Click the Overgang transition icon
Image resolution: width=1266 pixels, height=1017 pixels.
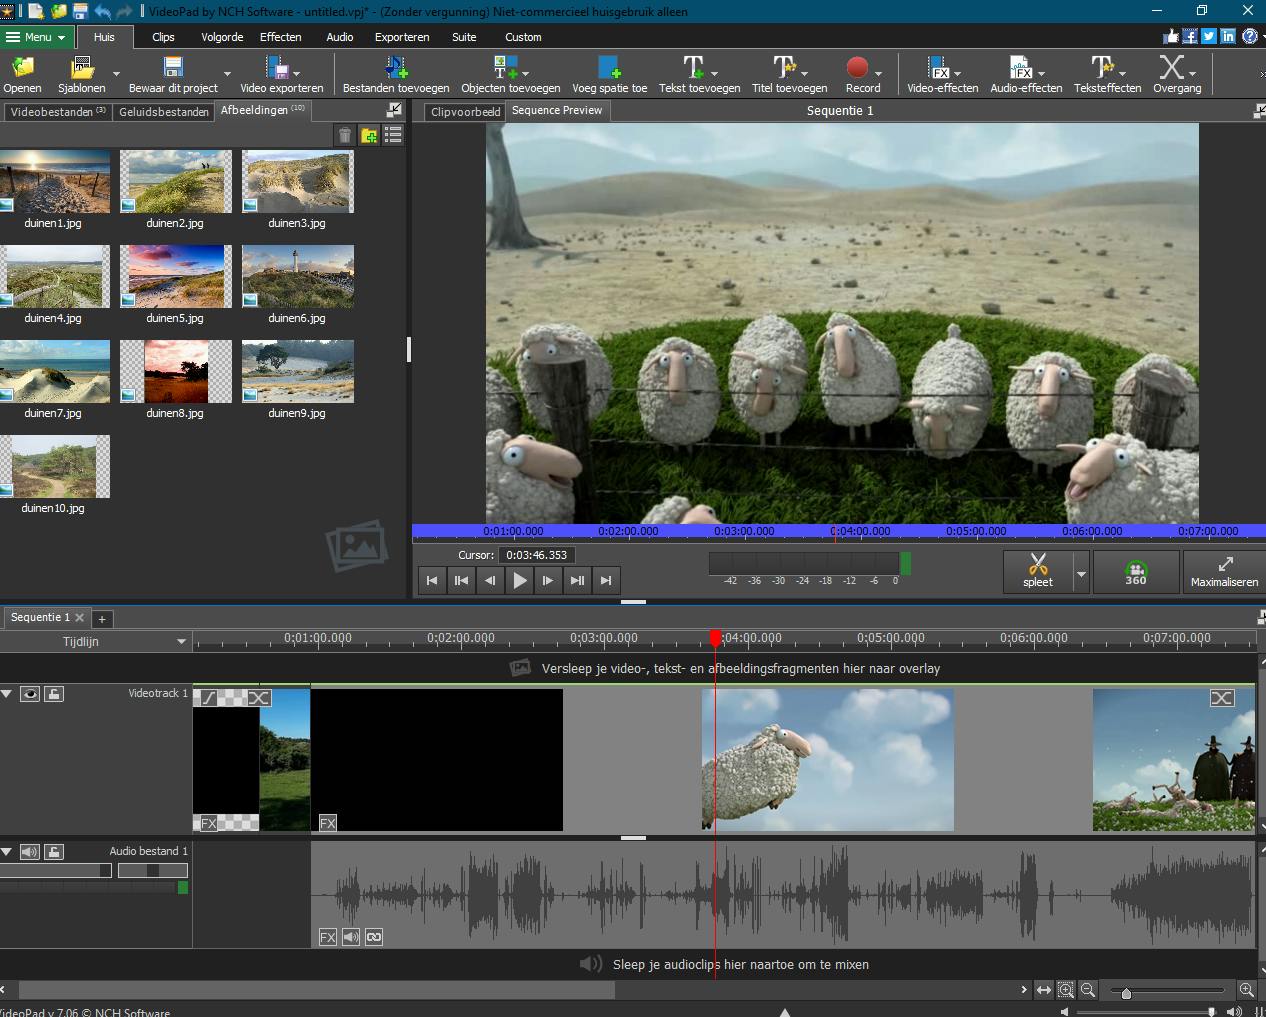pyautogui.click(x=1176, y=74)
